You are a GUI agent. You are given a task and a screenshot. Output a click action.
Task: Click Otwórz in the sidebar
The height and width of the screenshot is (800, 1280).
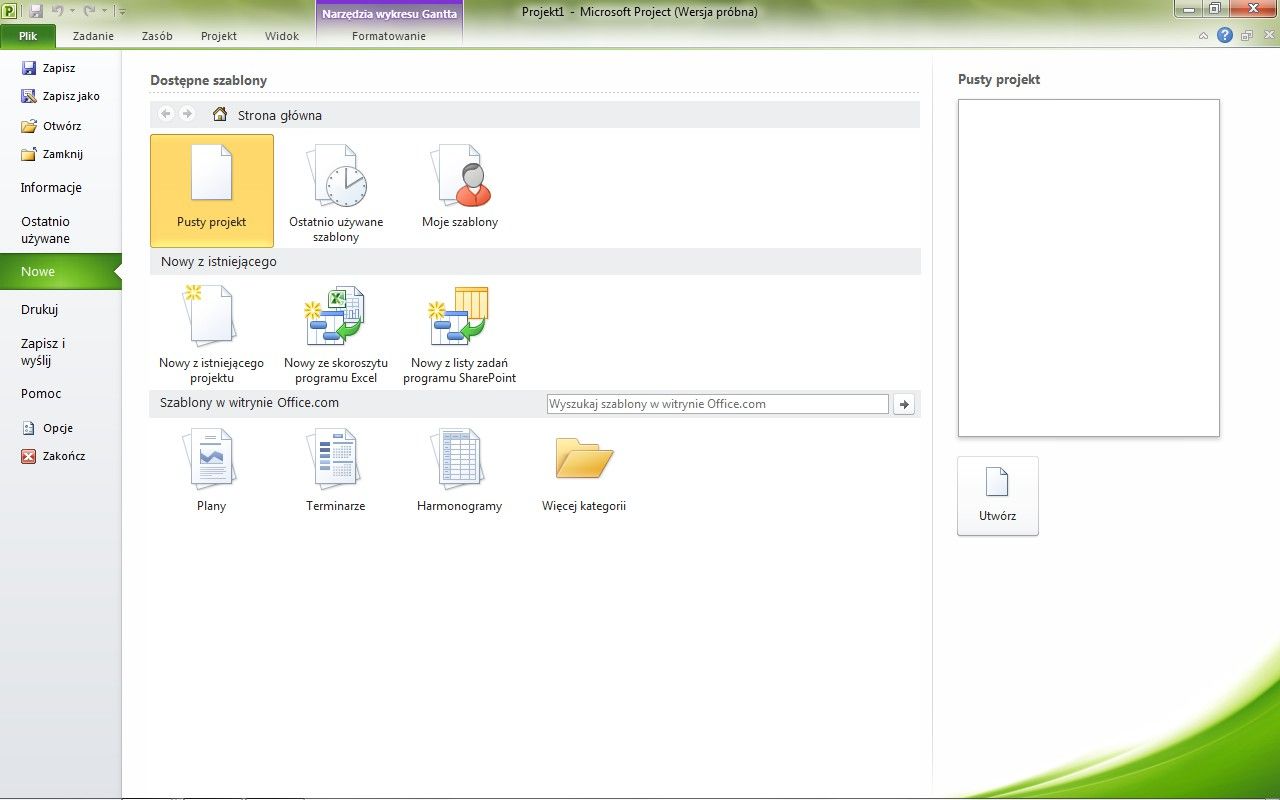pyautogui.click(x=51, y=126)
